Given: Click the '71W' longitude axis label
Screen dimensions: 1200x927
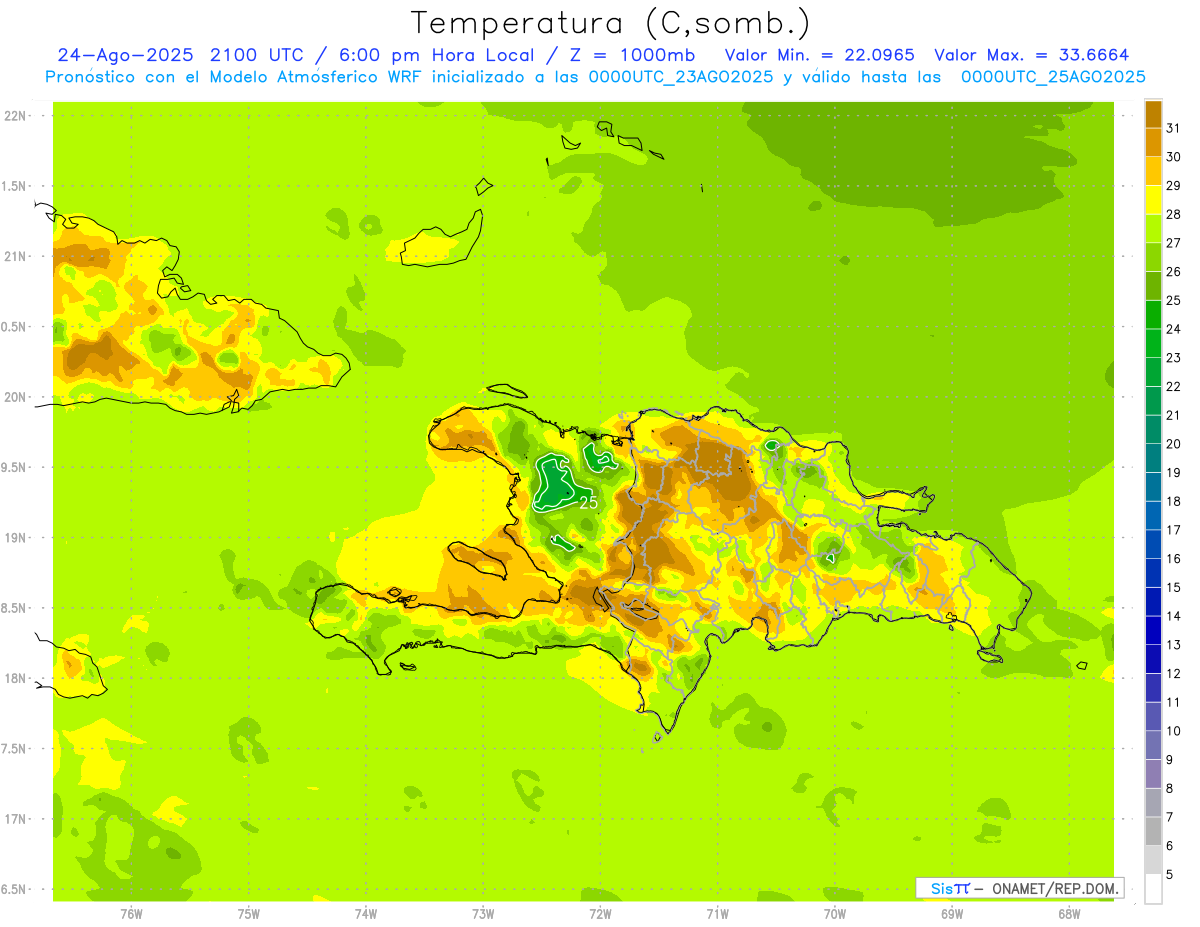Looking at the screenshot, I should pyautogui.click(x=717, y=914).
